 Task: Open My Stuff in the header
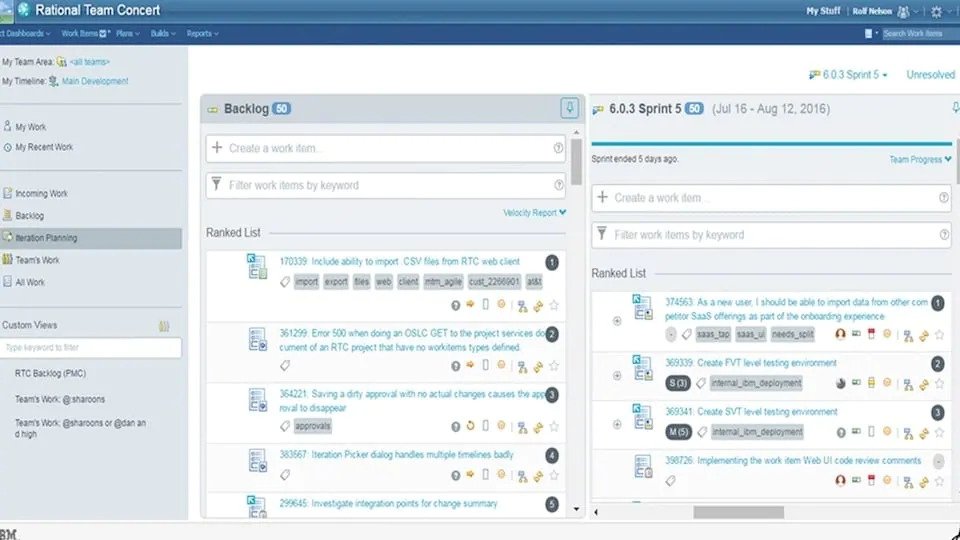pos(823,11)
